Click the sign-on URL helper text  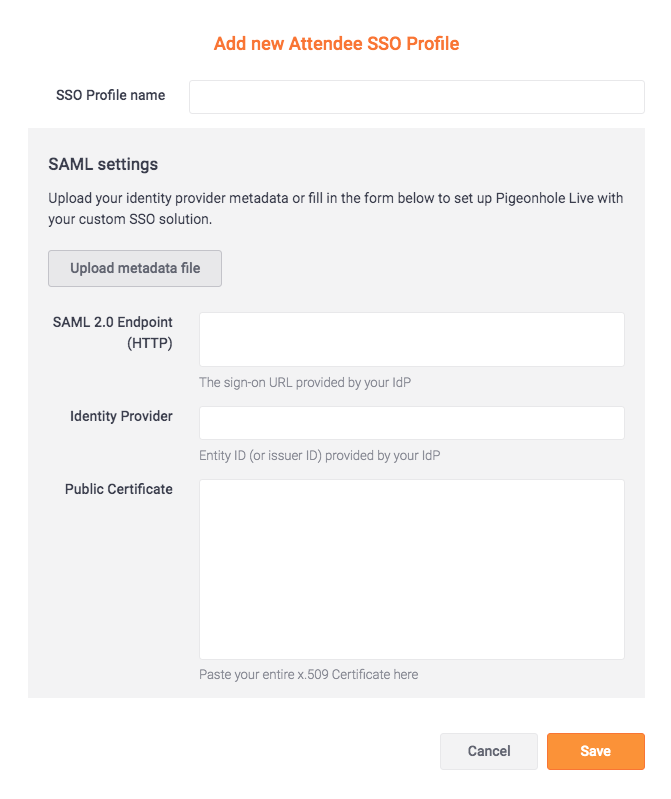pyautogui.click(x=305, y=383)
